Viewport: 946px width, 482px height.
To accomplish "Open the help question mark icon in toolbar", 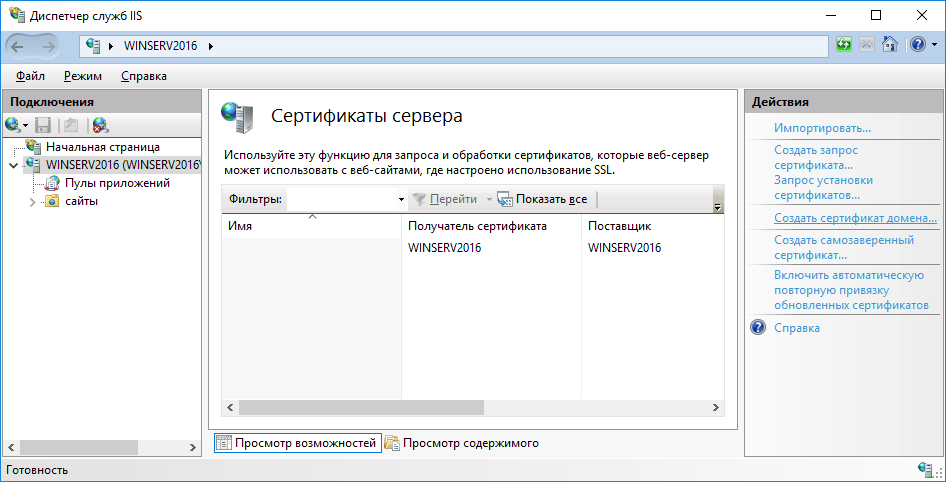I will tap(917, 45).
